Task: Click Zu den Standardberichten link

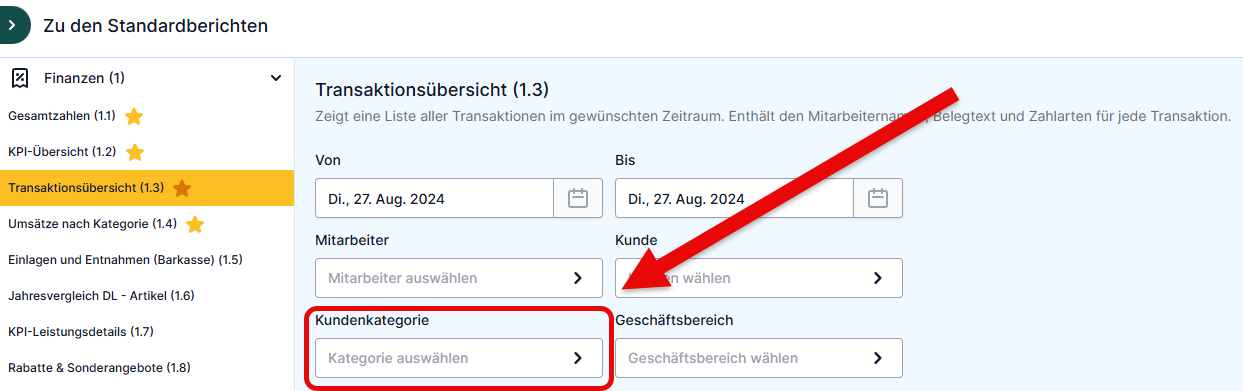Action: 156,25
